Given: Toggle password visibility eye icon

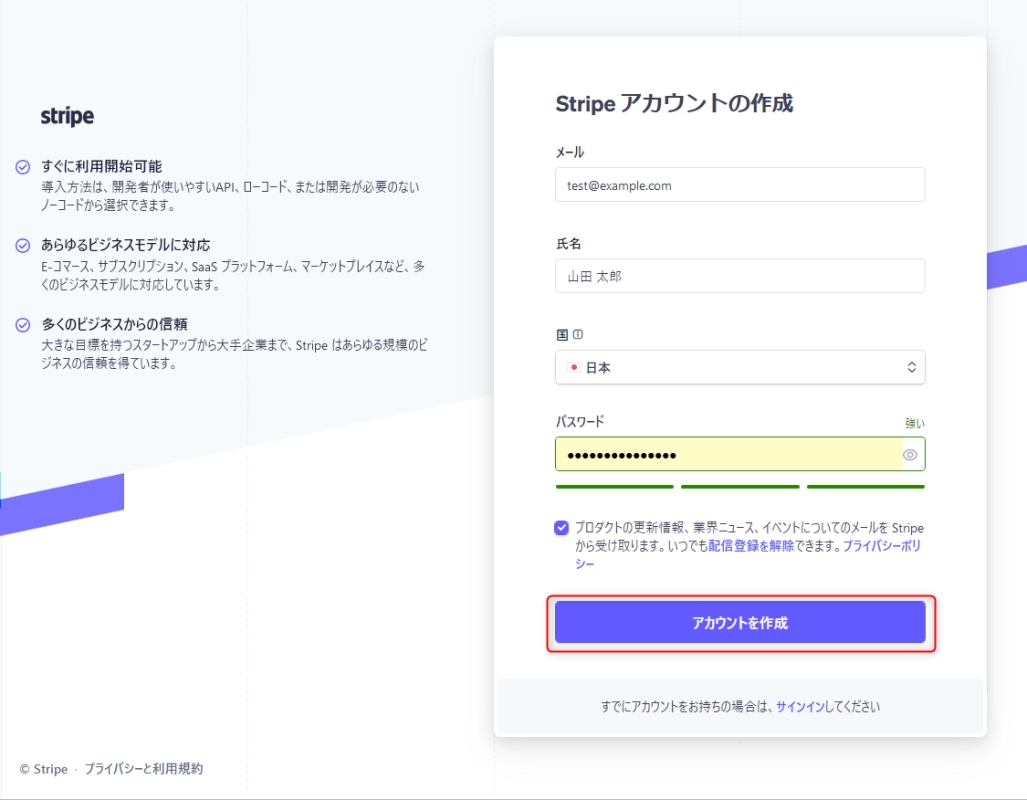Looking at the screenshot, I should click(x=910, y=455).
